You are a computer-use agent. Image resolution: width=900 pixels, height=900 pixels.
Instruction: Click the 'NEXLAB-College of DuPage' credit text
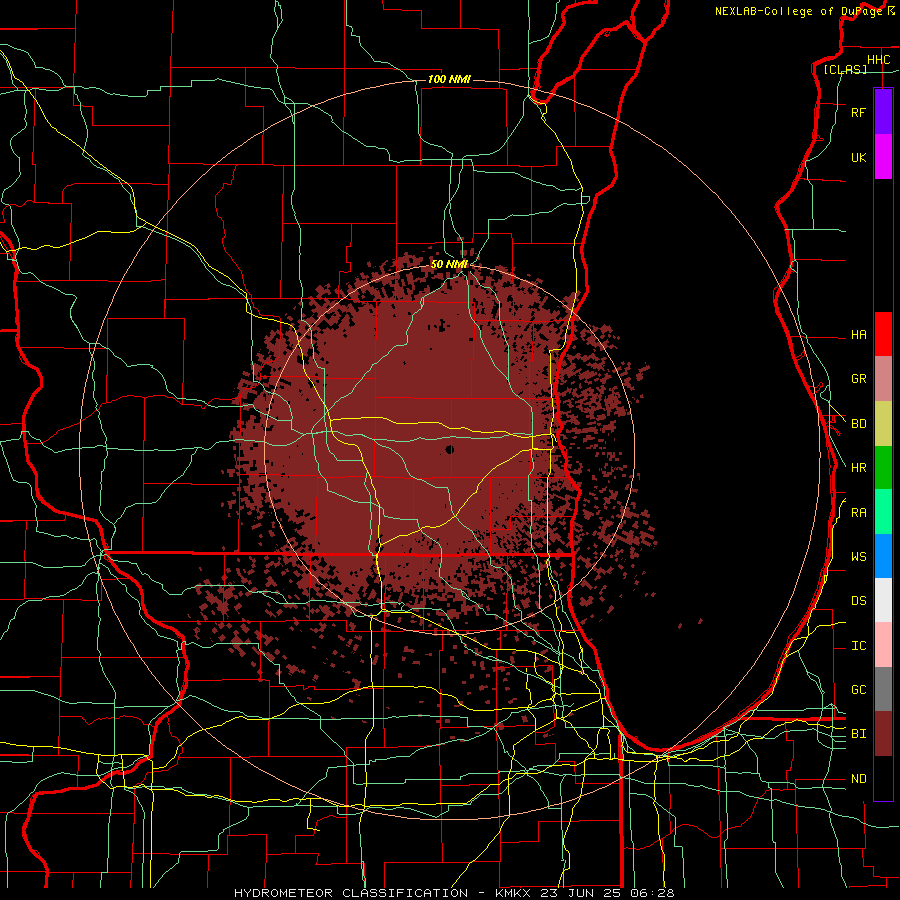798,11
